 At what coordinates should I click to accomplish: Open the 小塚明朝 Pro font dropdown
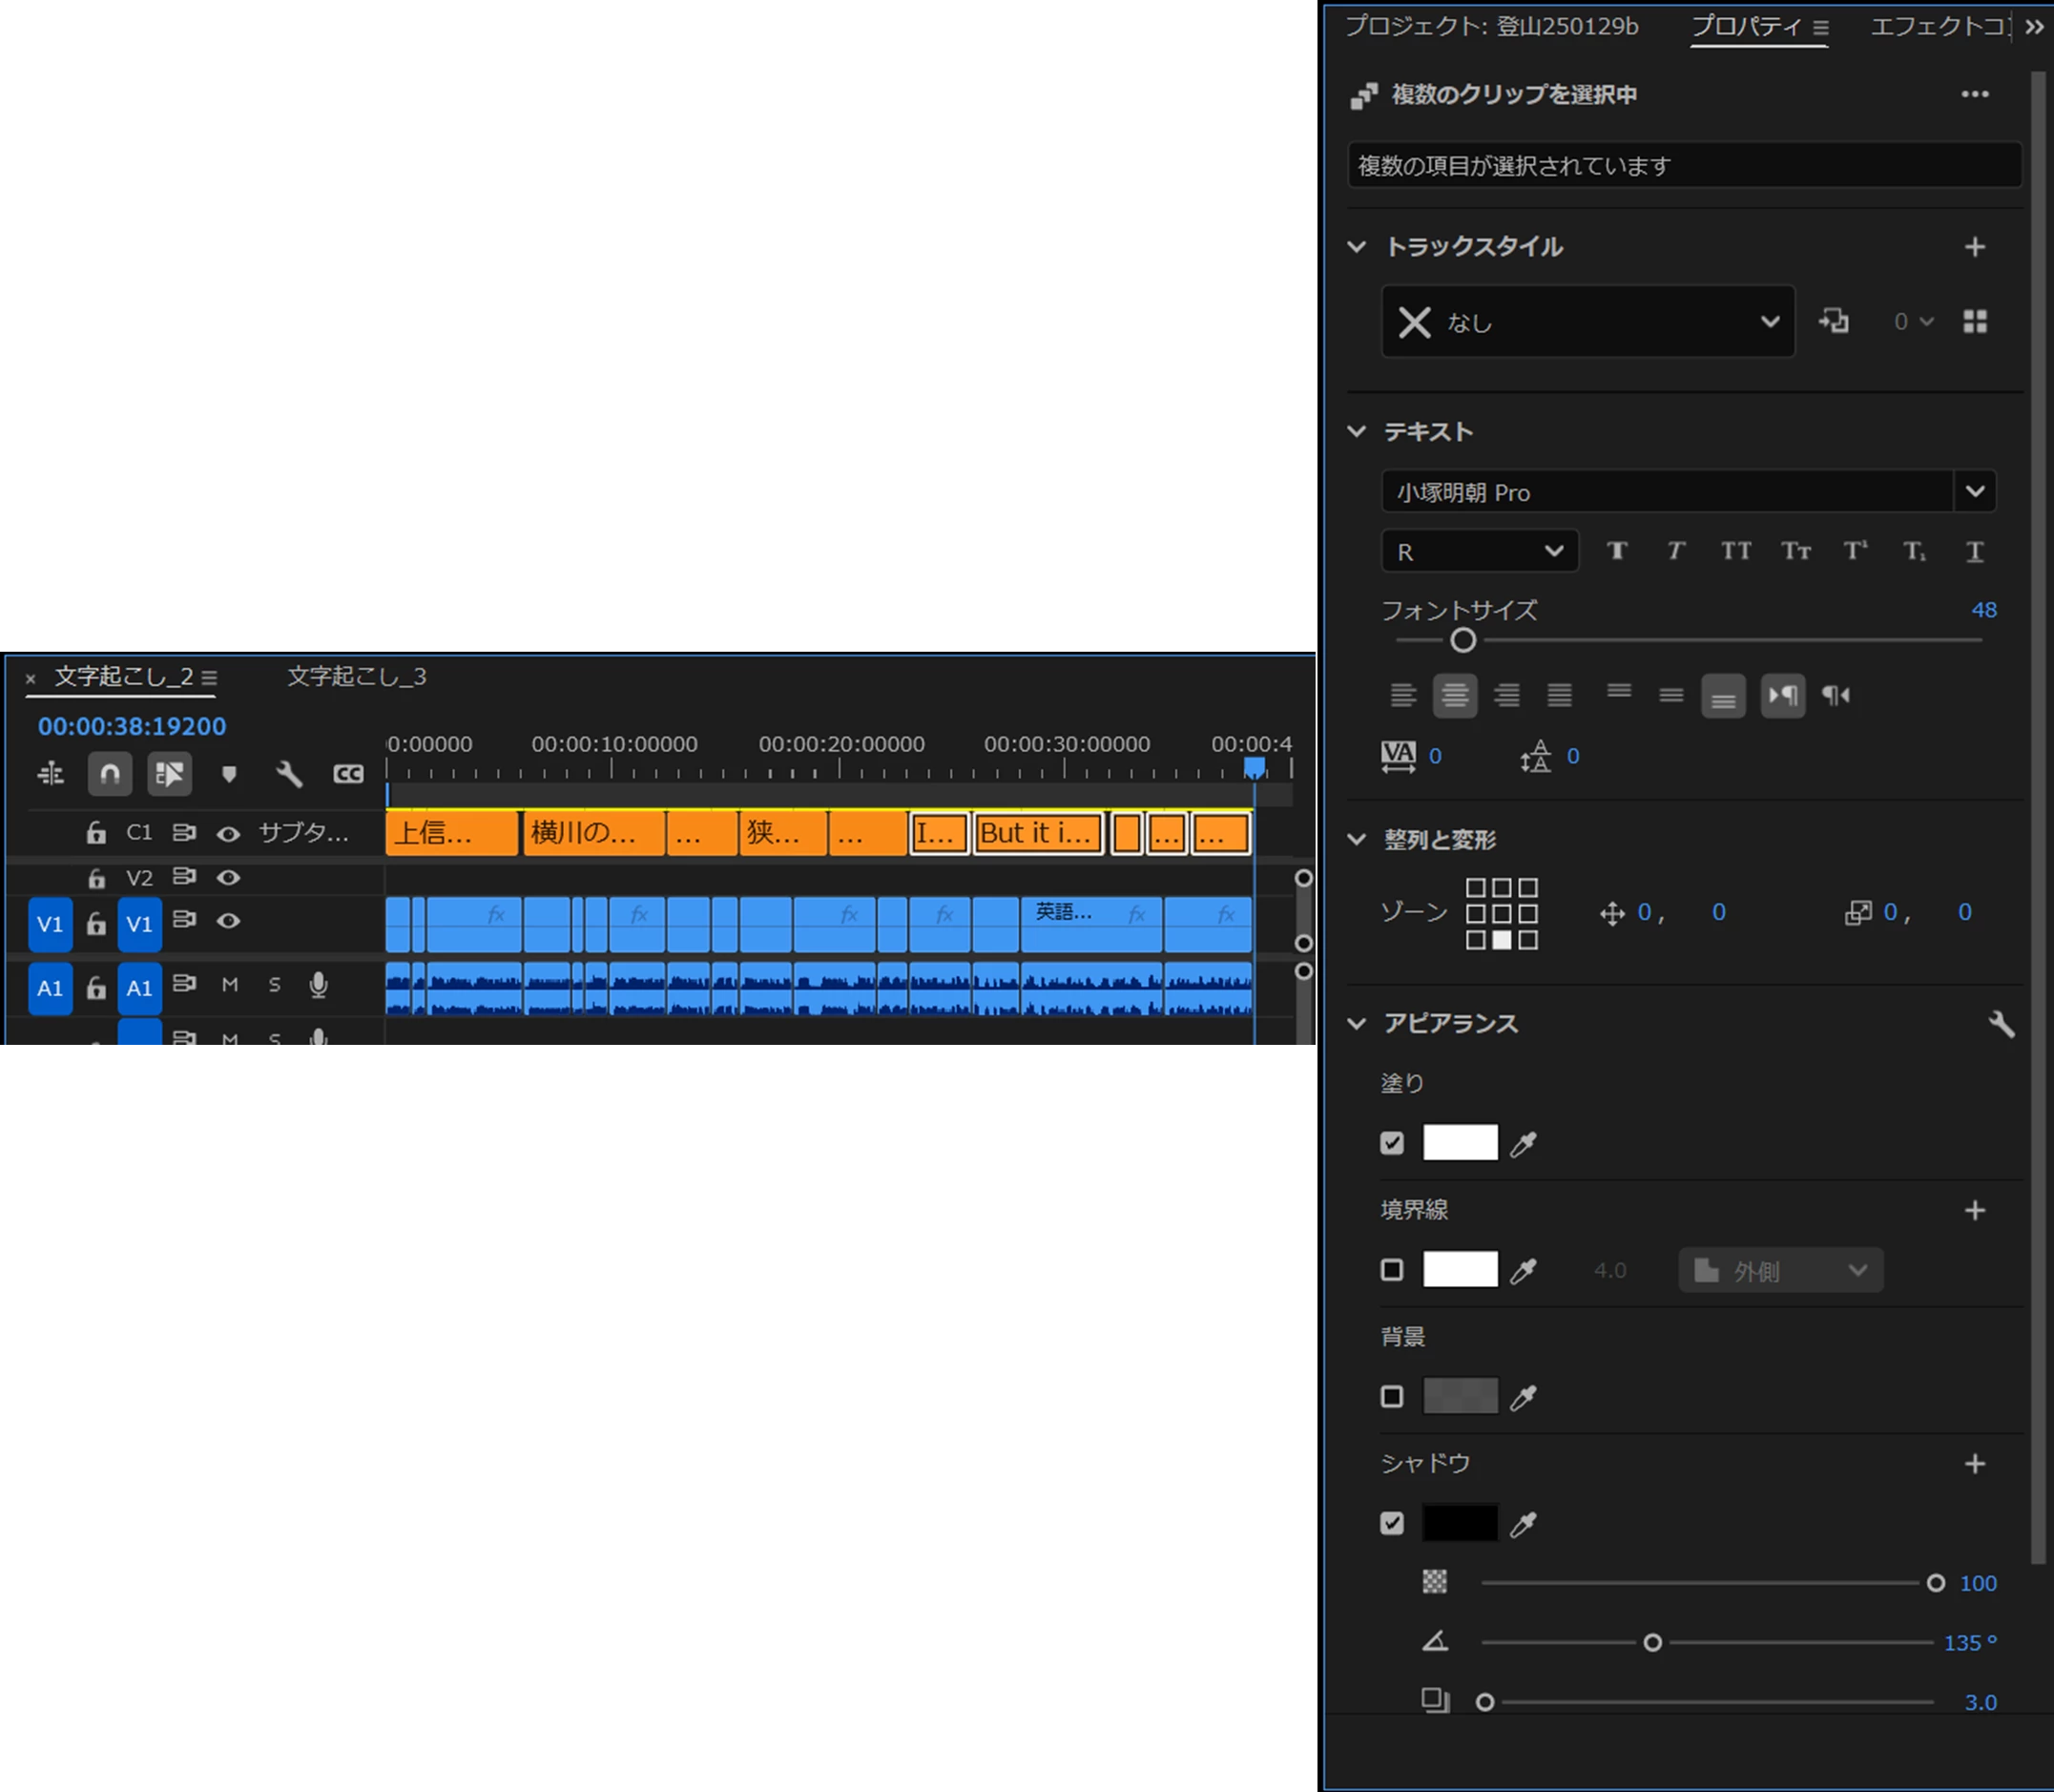point(1974,491)
